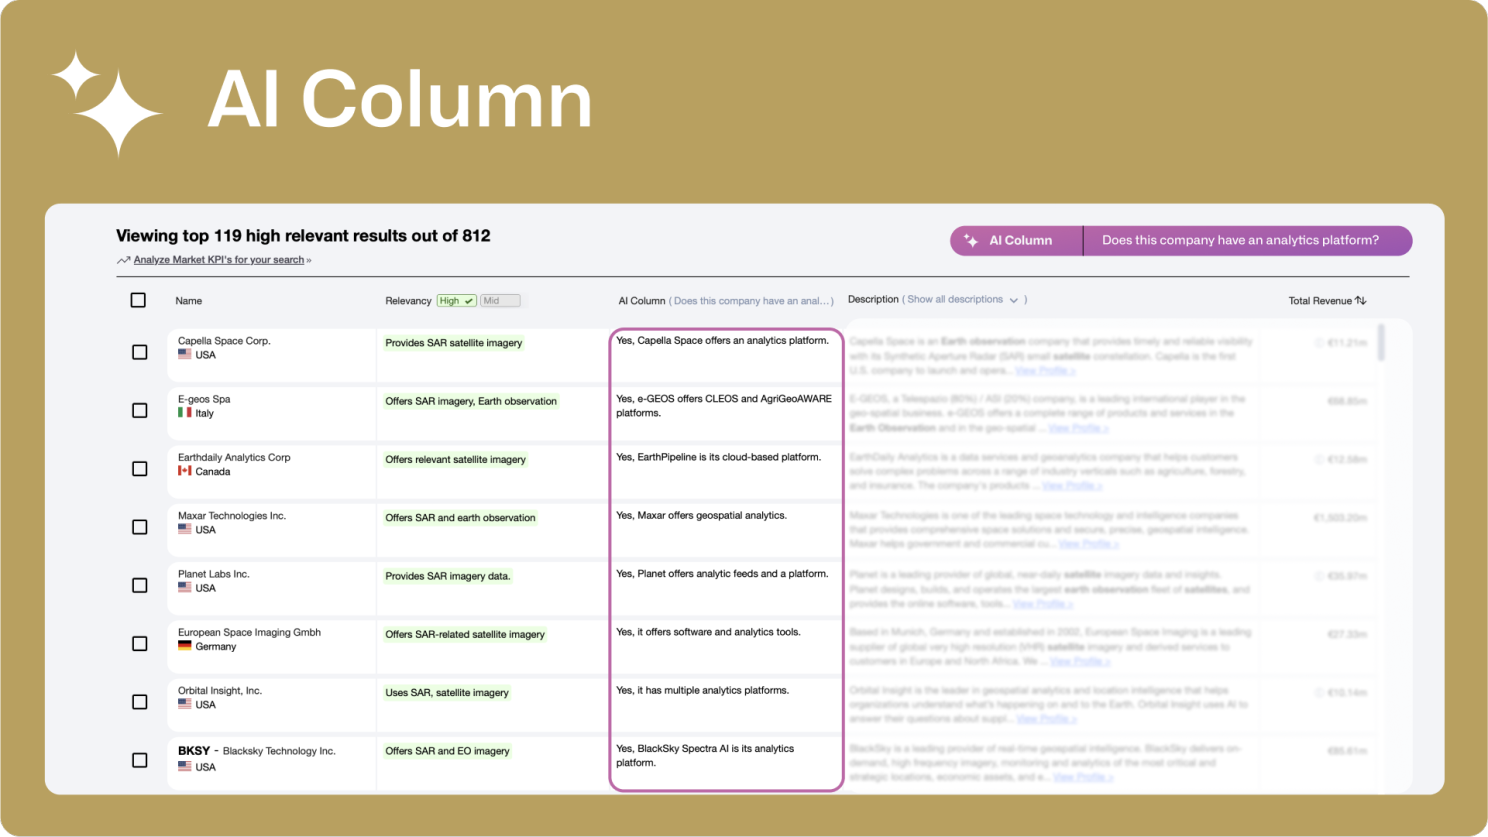Open Analyze Market KPI's for your search link
The image size is (1488, 837).
[x=219, y=260]
